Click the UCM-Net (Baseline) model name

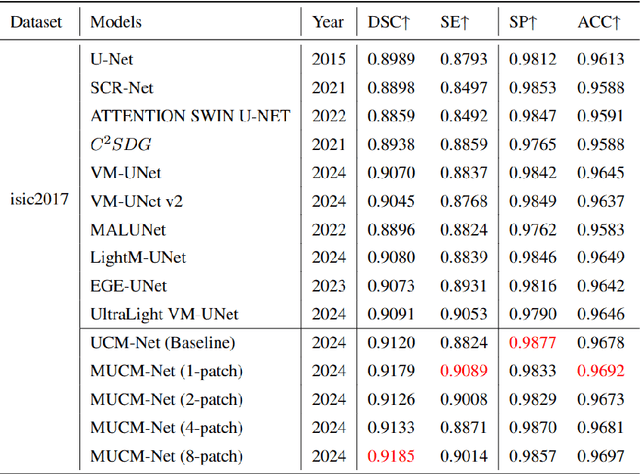tap(162, 343)
